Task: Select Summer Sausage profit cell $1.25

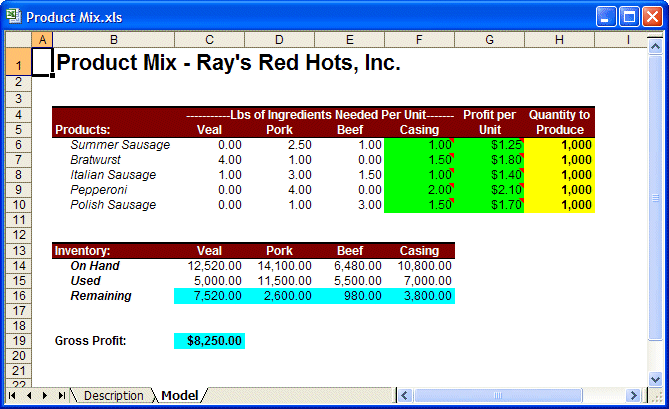Action: coord(489,145)
